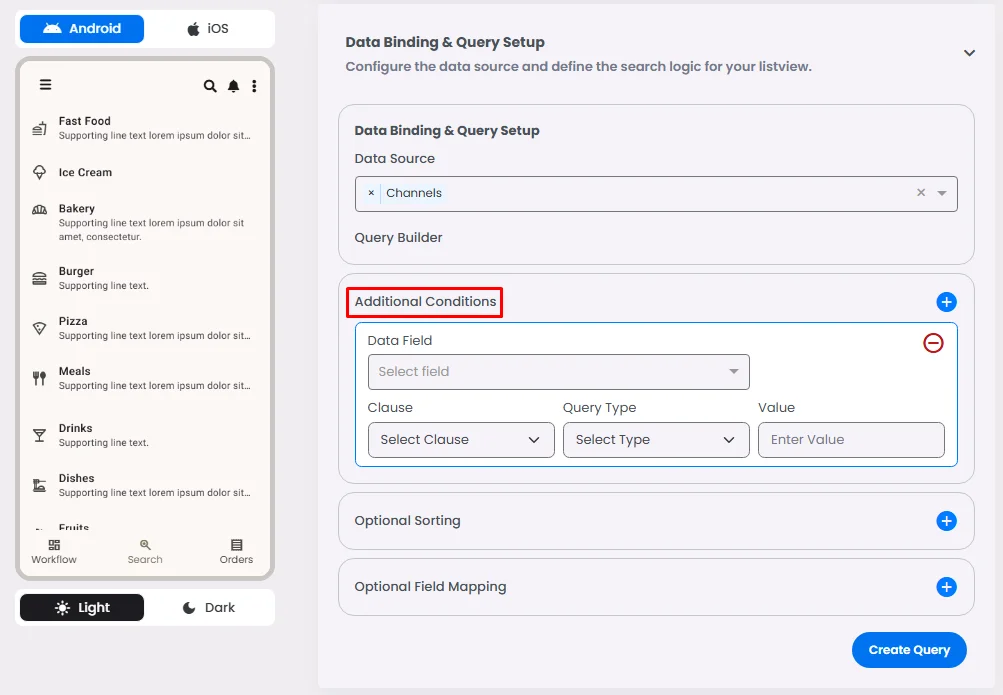Open the Data Field select dropdown
This screenshot has height=695, width=1003.
(558, 372)
